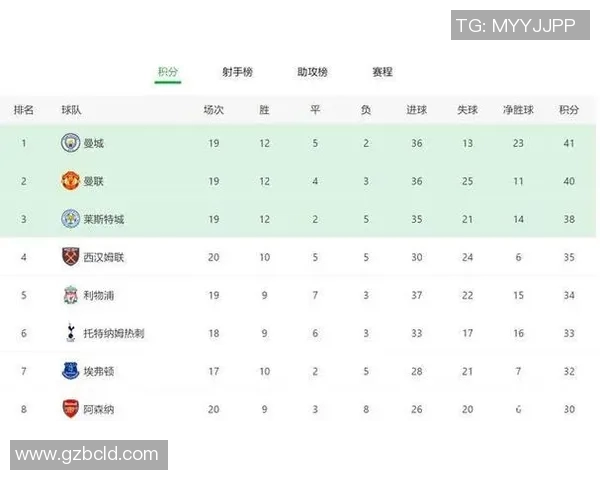600x480 pixels.
Task: Switch to the 射手榜 tab
Action: click(237, 72)
